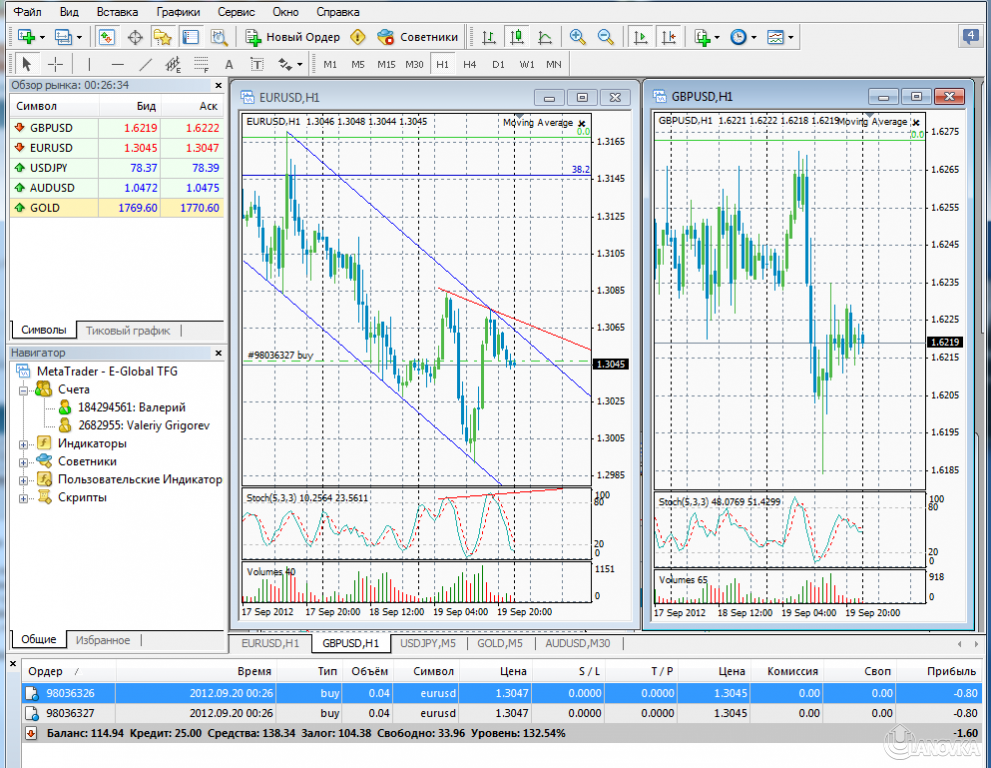
Task: Select the Fibonacci Retracement drawing tool
Action: (x=200, y=62)
